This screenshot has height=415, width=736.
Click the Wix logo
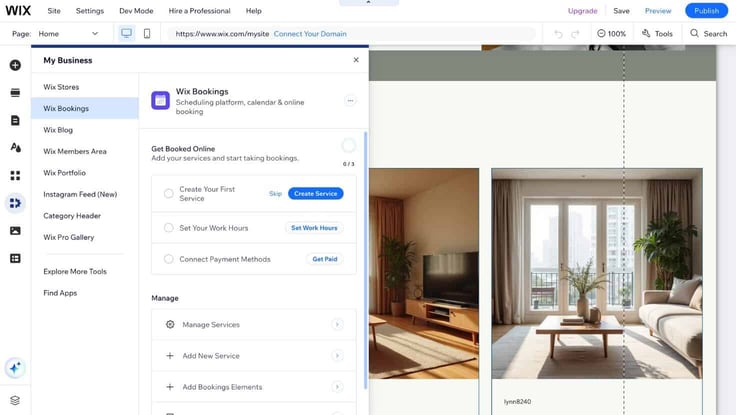coord(18,10)
